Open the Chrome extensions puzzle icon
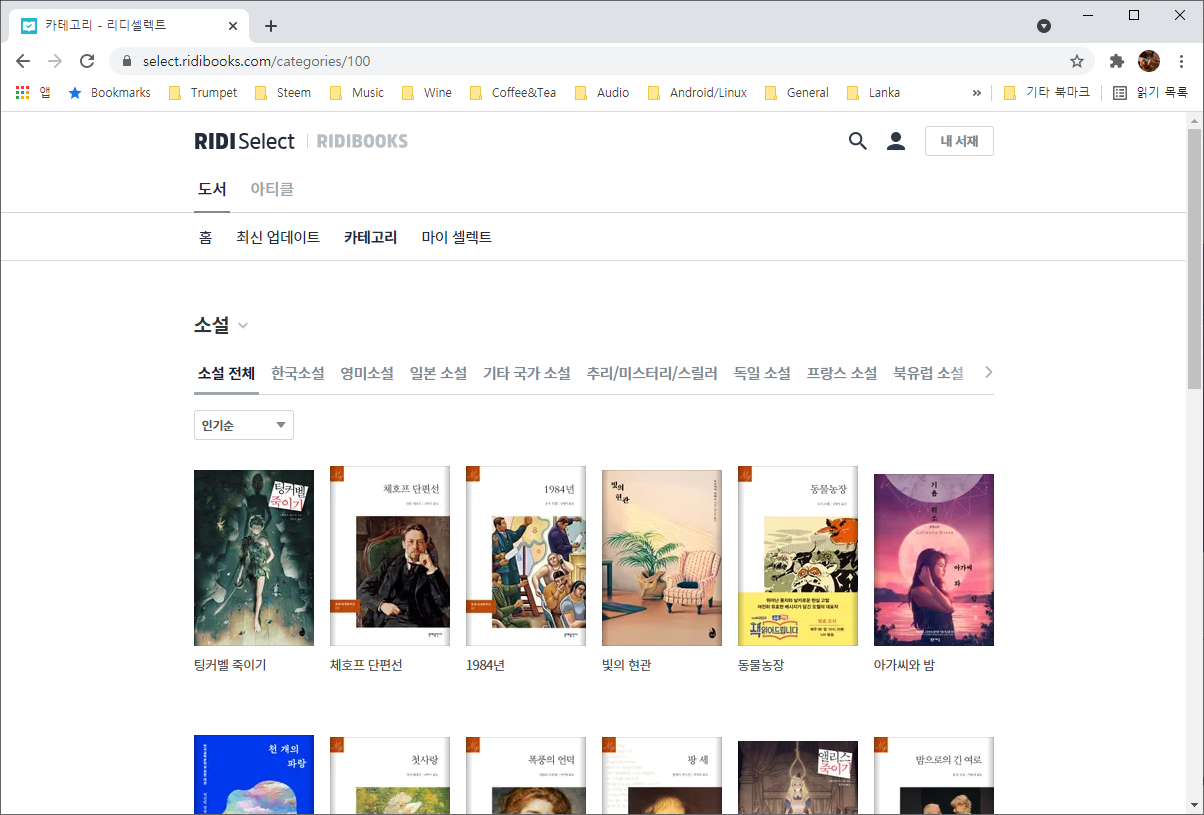1204x815 pixels. 1117,61
